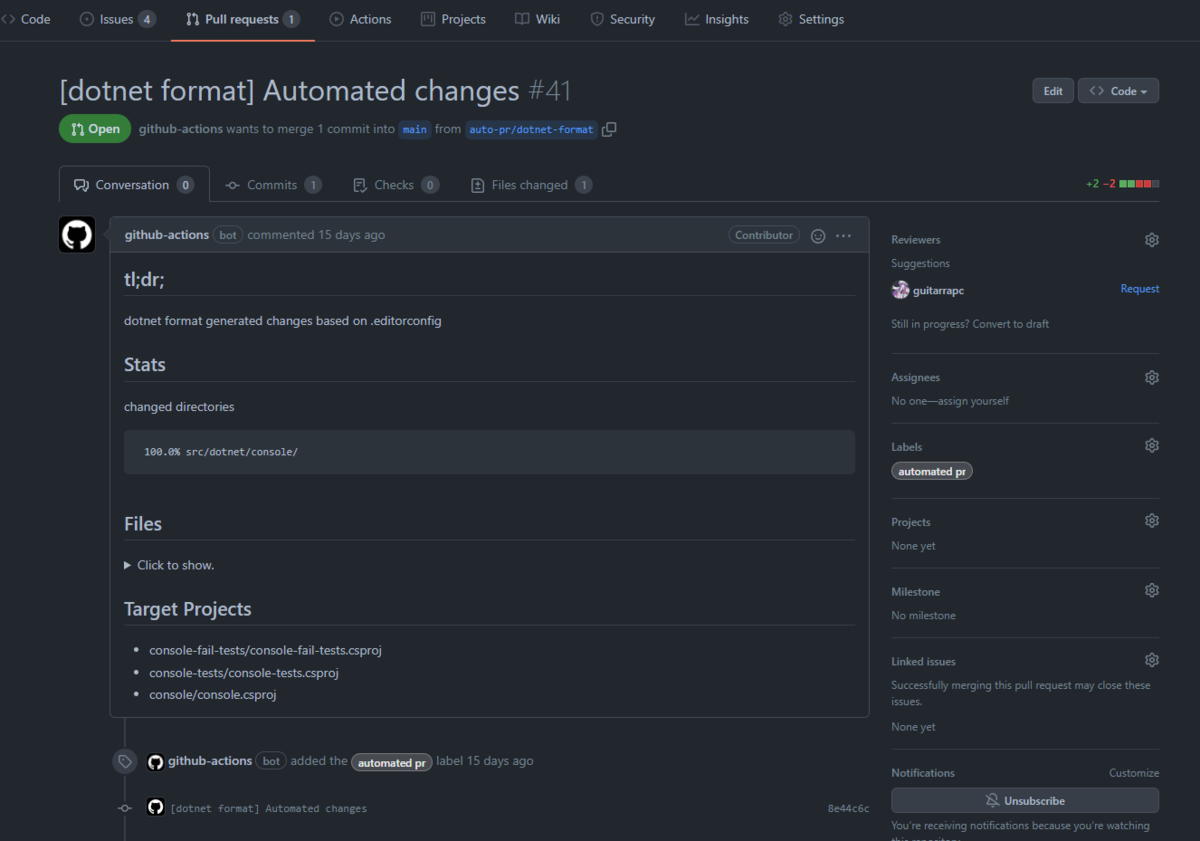Open the Actions tab
This screenshot has height=841, width=1200.
(x=360, y=19)
